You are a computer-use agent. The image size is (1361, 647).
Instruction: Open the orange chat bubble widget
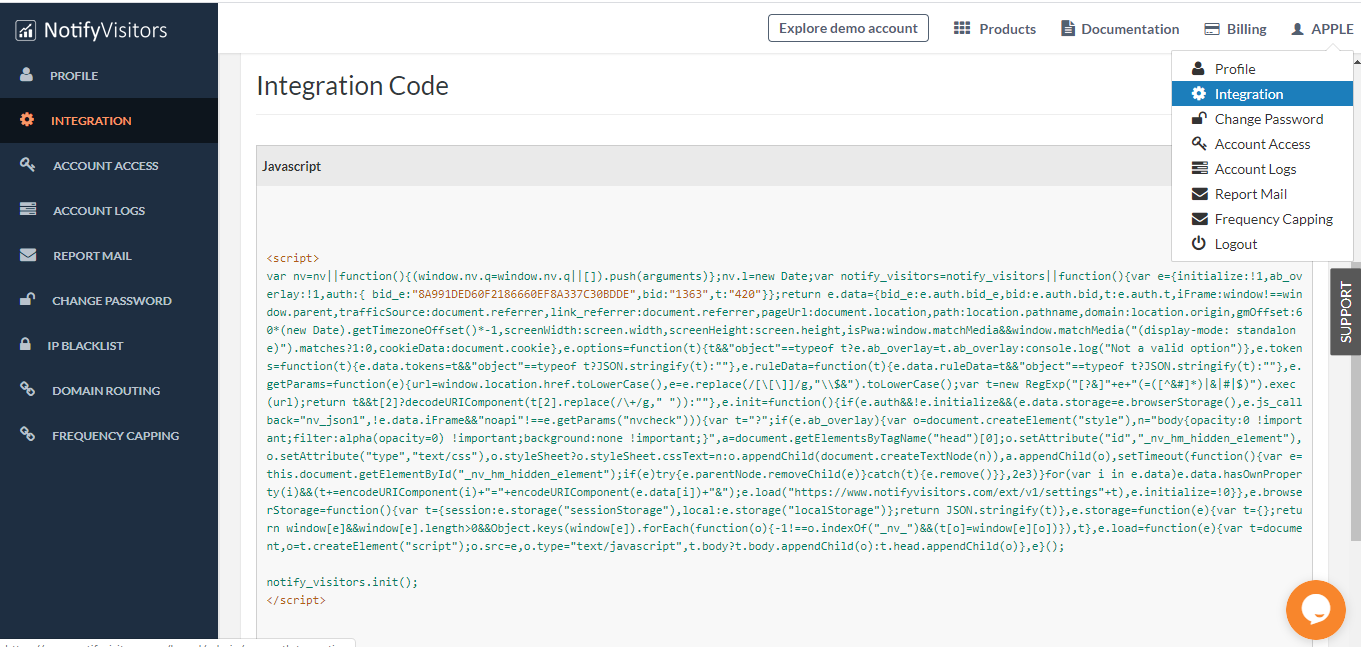click(1315, 609)
